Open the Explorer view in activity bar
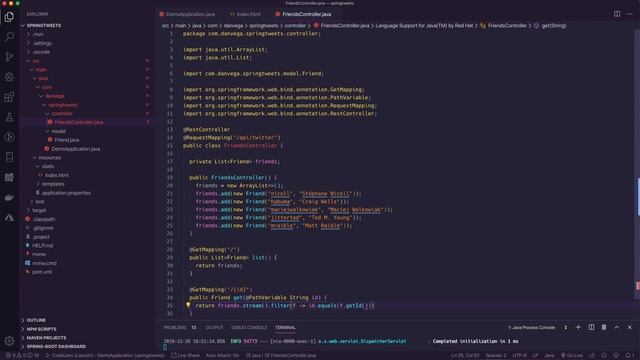This screenshot has width=640, height=360. pyautogui.click(x=9, y=17)
